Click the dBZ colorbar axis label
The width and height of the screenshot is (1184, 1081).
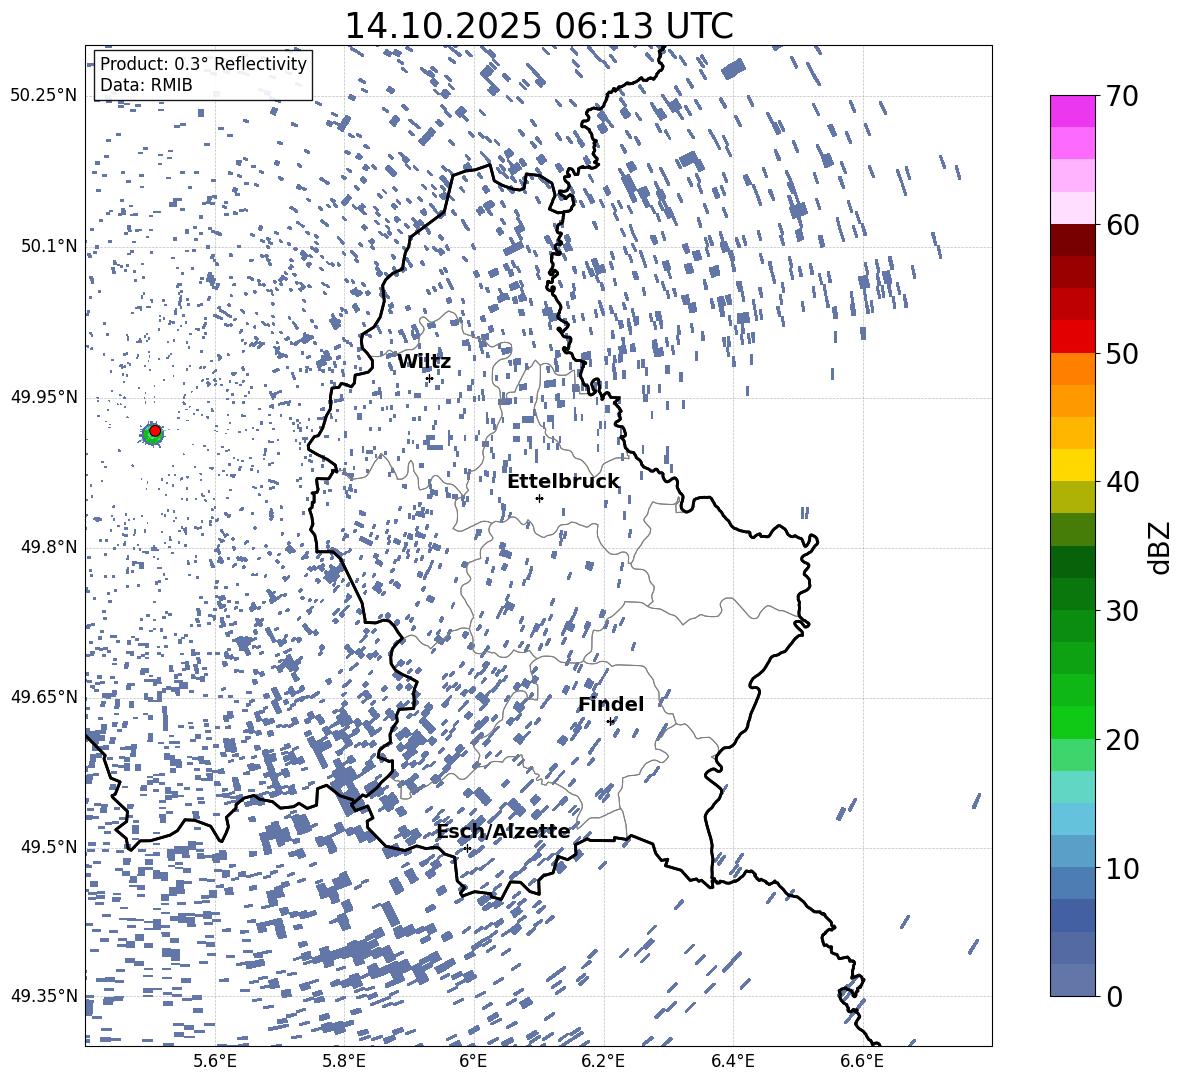(1159, 547)
